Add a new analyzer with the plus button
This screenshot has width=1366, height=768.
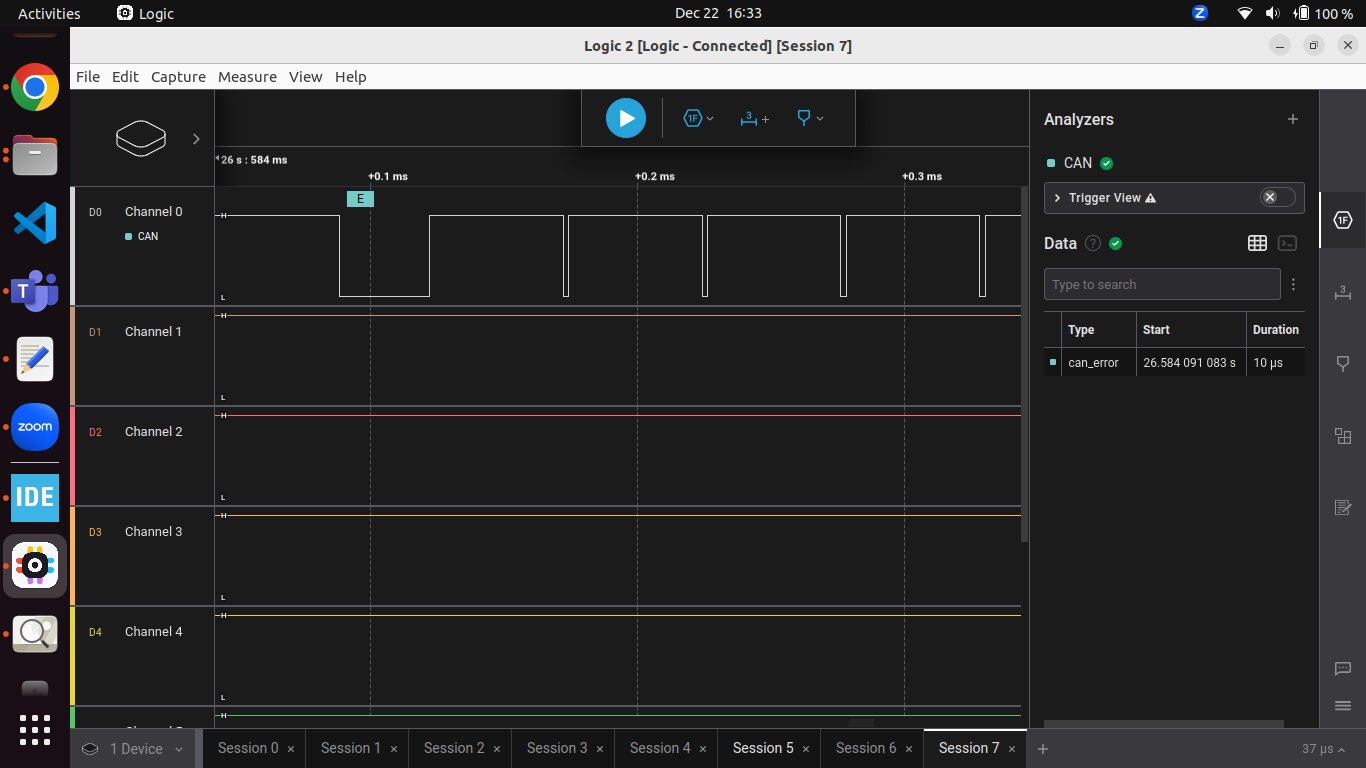coord(1293,119)
